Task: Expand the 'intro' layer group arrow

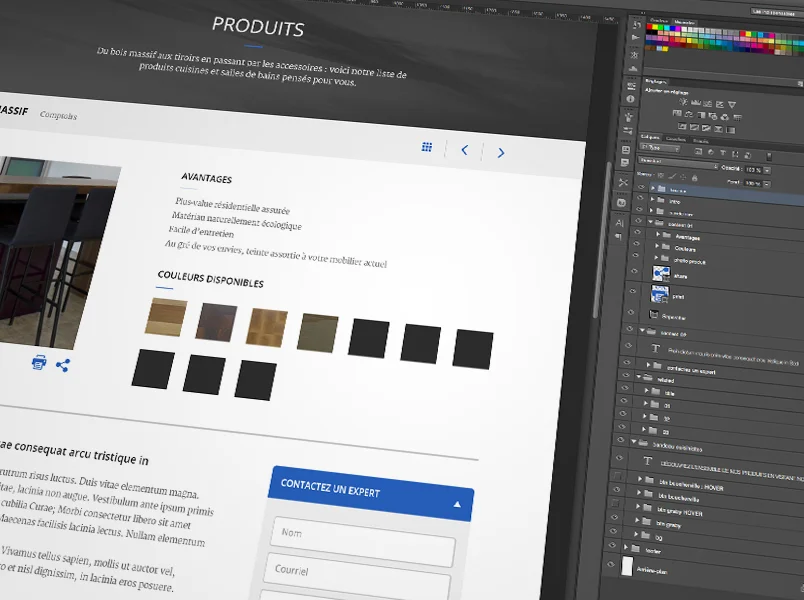Action: pyautogui.click(x=653, y=199)
